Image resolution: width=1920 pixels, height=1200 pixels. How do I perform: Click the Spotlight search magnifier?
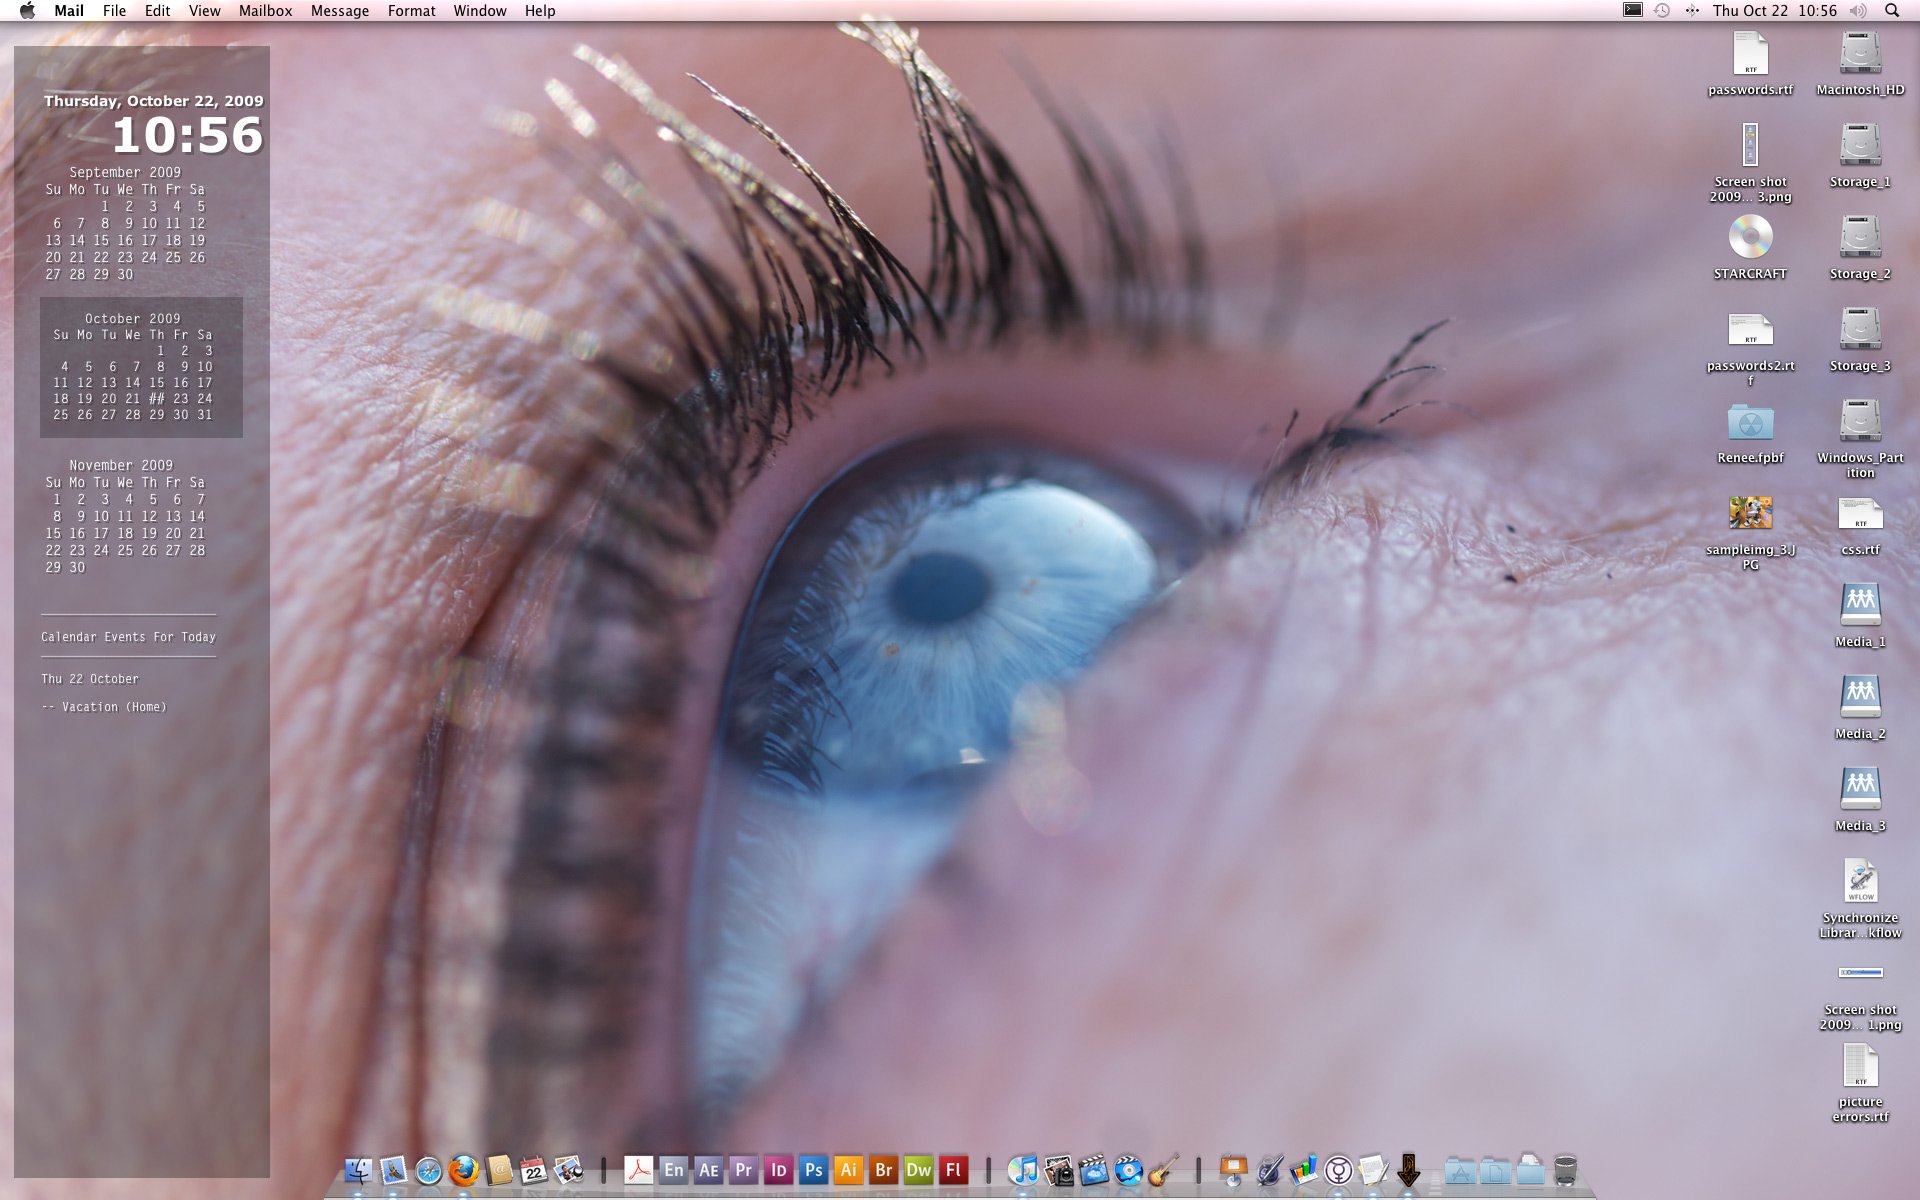tap(1891, 11)
